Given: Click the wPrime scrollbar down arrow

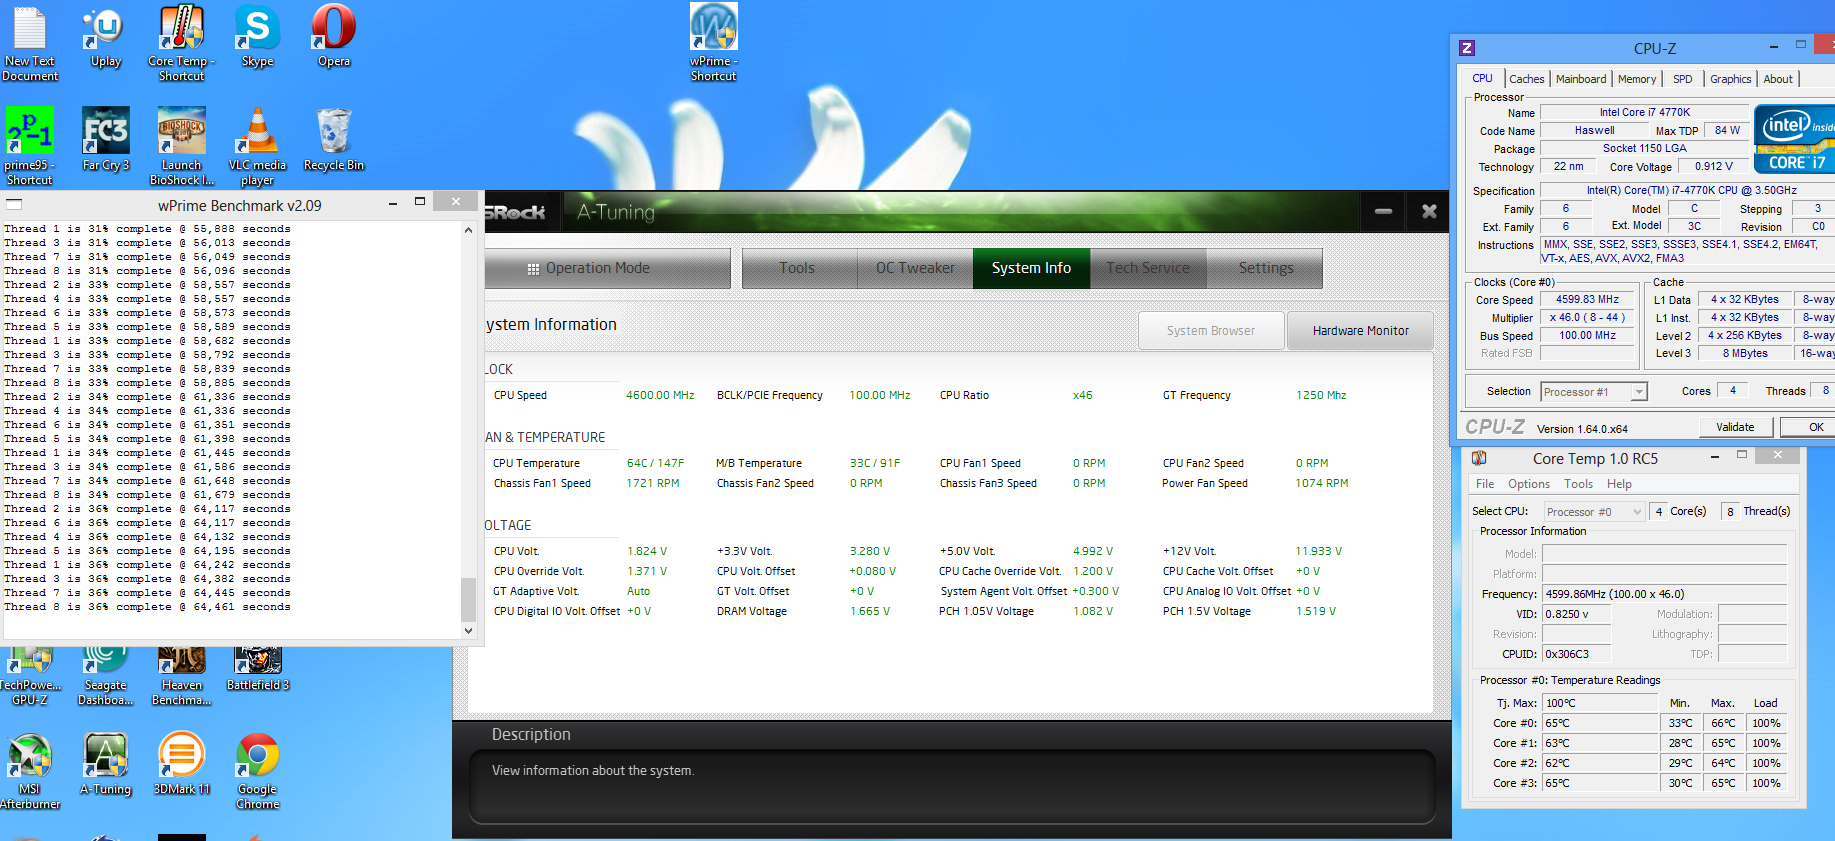Looking at the screenshot, I should click(x=468, y=631).
